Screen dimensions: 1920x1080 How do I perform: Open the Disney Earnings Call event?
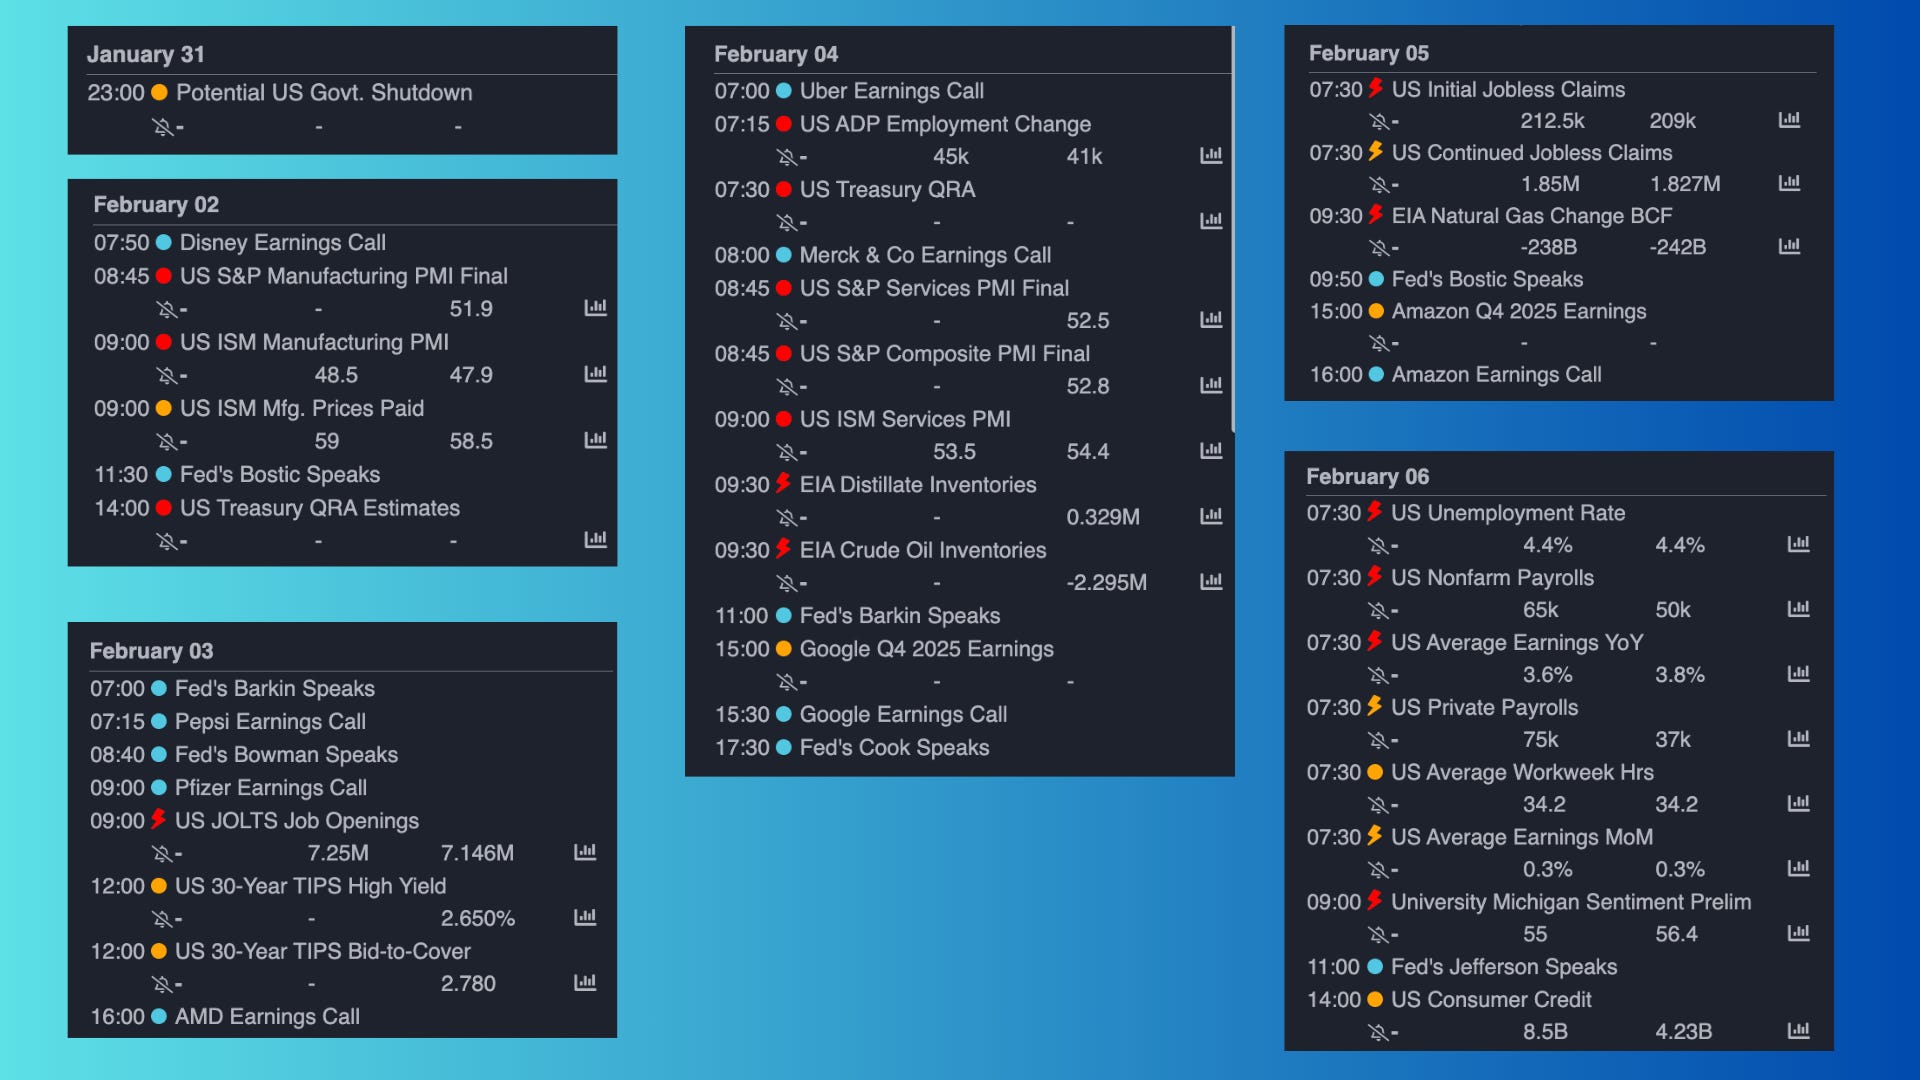click(x=282, y=243)
